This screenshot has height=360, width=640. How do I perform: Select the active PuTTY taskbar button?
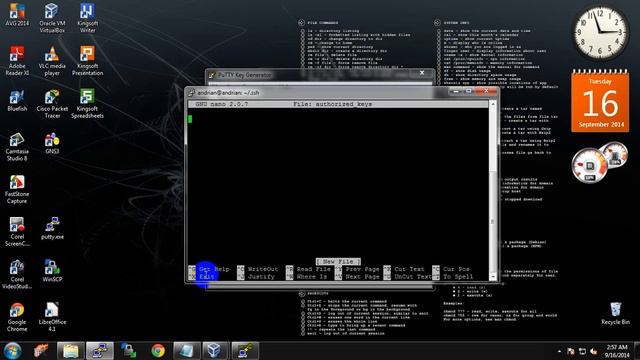tap(100, 351)
